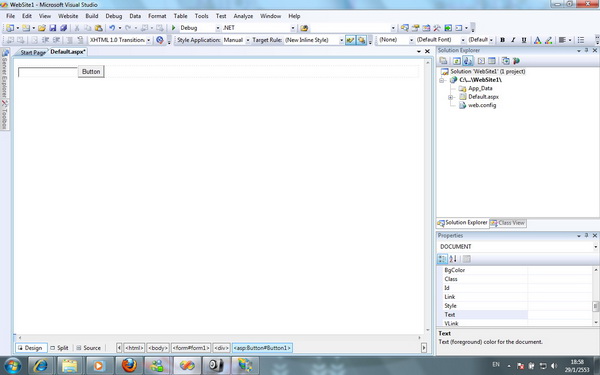Click the Check Accessibility icon beside XHTML dropdown
600x375 pixels.
click(x=160, y=40)
